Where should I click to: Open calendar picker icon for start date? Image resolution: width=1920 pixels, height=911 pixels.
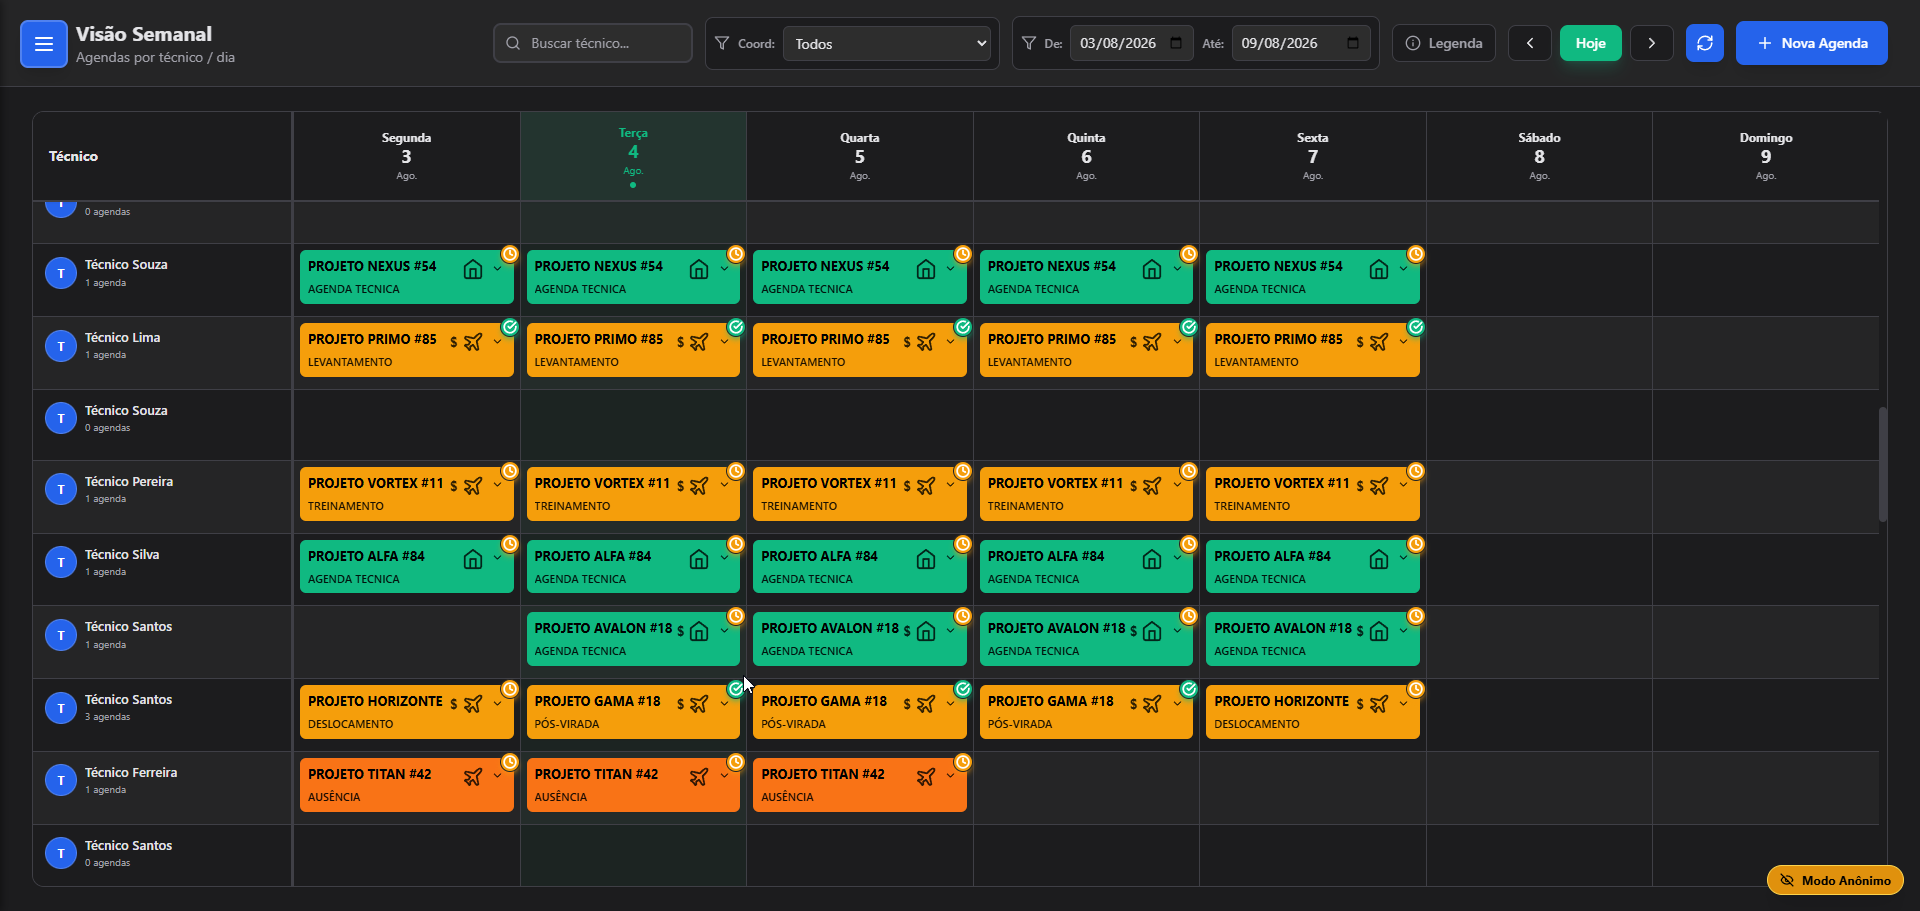[1176, 43]
